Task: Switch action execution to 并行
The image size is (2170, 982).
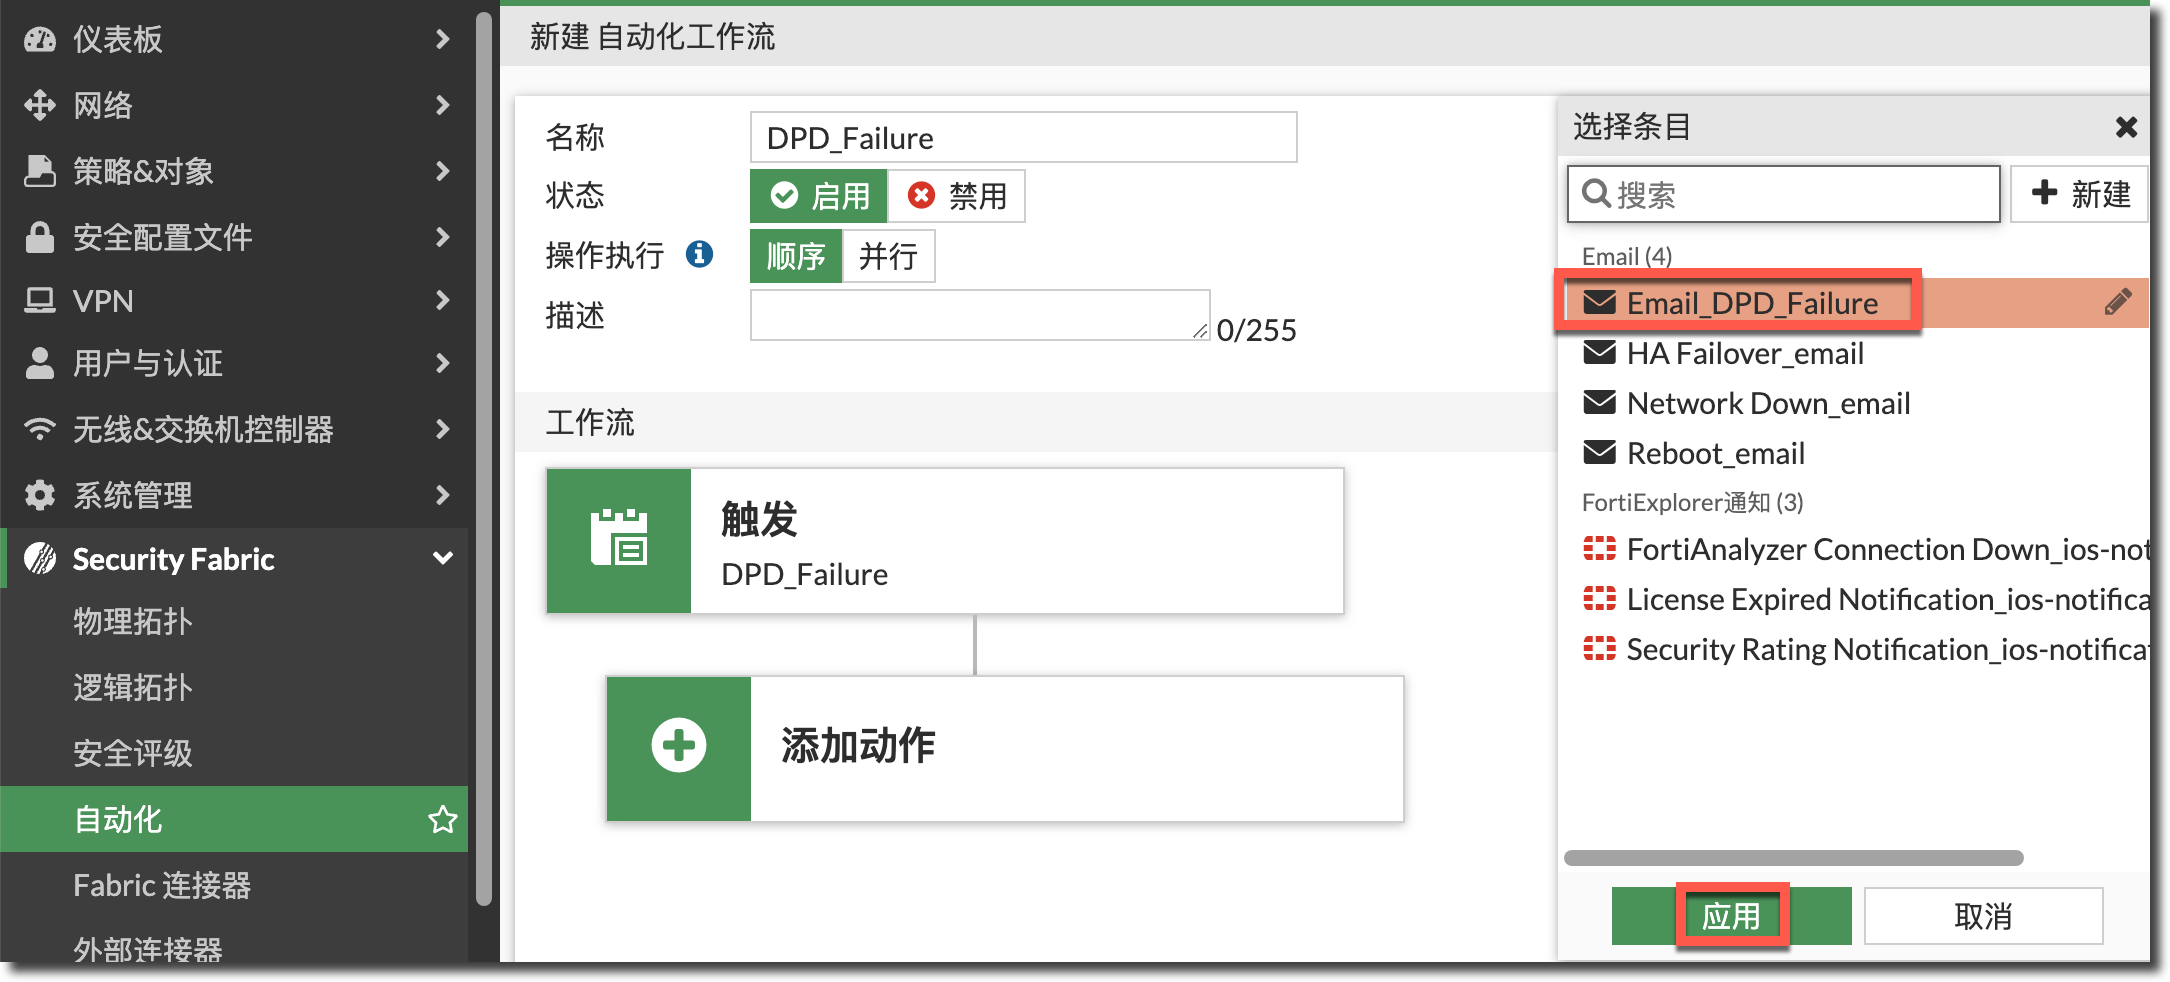Action: [888, 256]
